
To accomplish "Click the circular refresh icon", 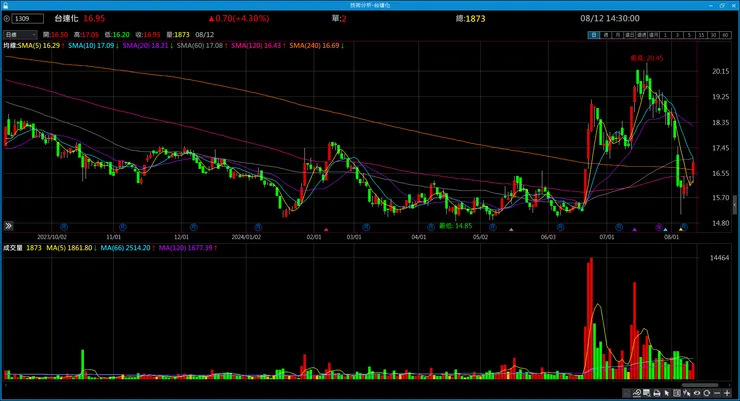I will tap(706, 393).
